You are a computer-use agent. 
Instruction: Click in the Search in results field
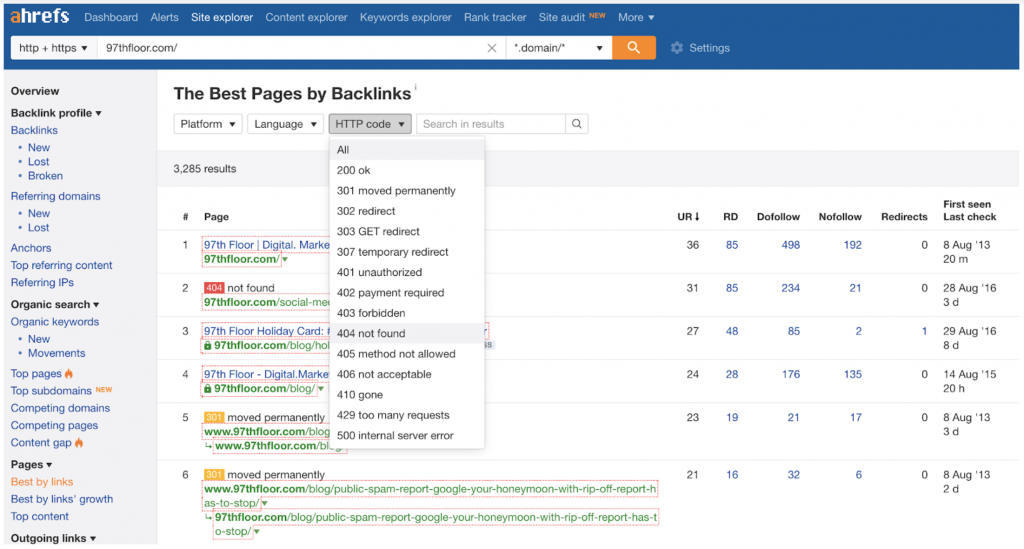pyautogui.click(x=490, y=124)
